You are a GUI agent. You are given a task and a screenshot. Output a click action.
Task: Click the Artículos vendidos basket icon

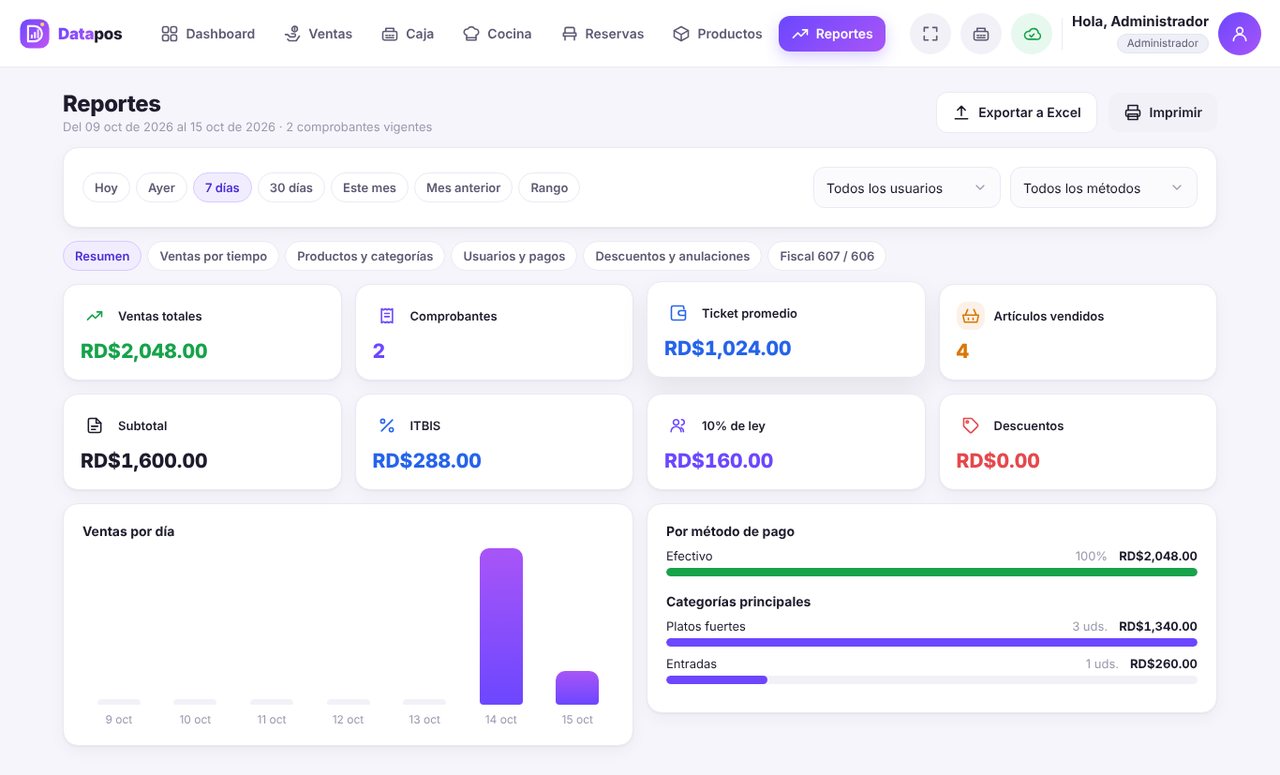point(970,316)
